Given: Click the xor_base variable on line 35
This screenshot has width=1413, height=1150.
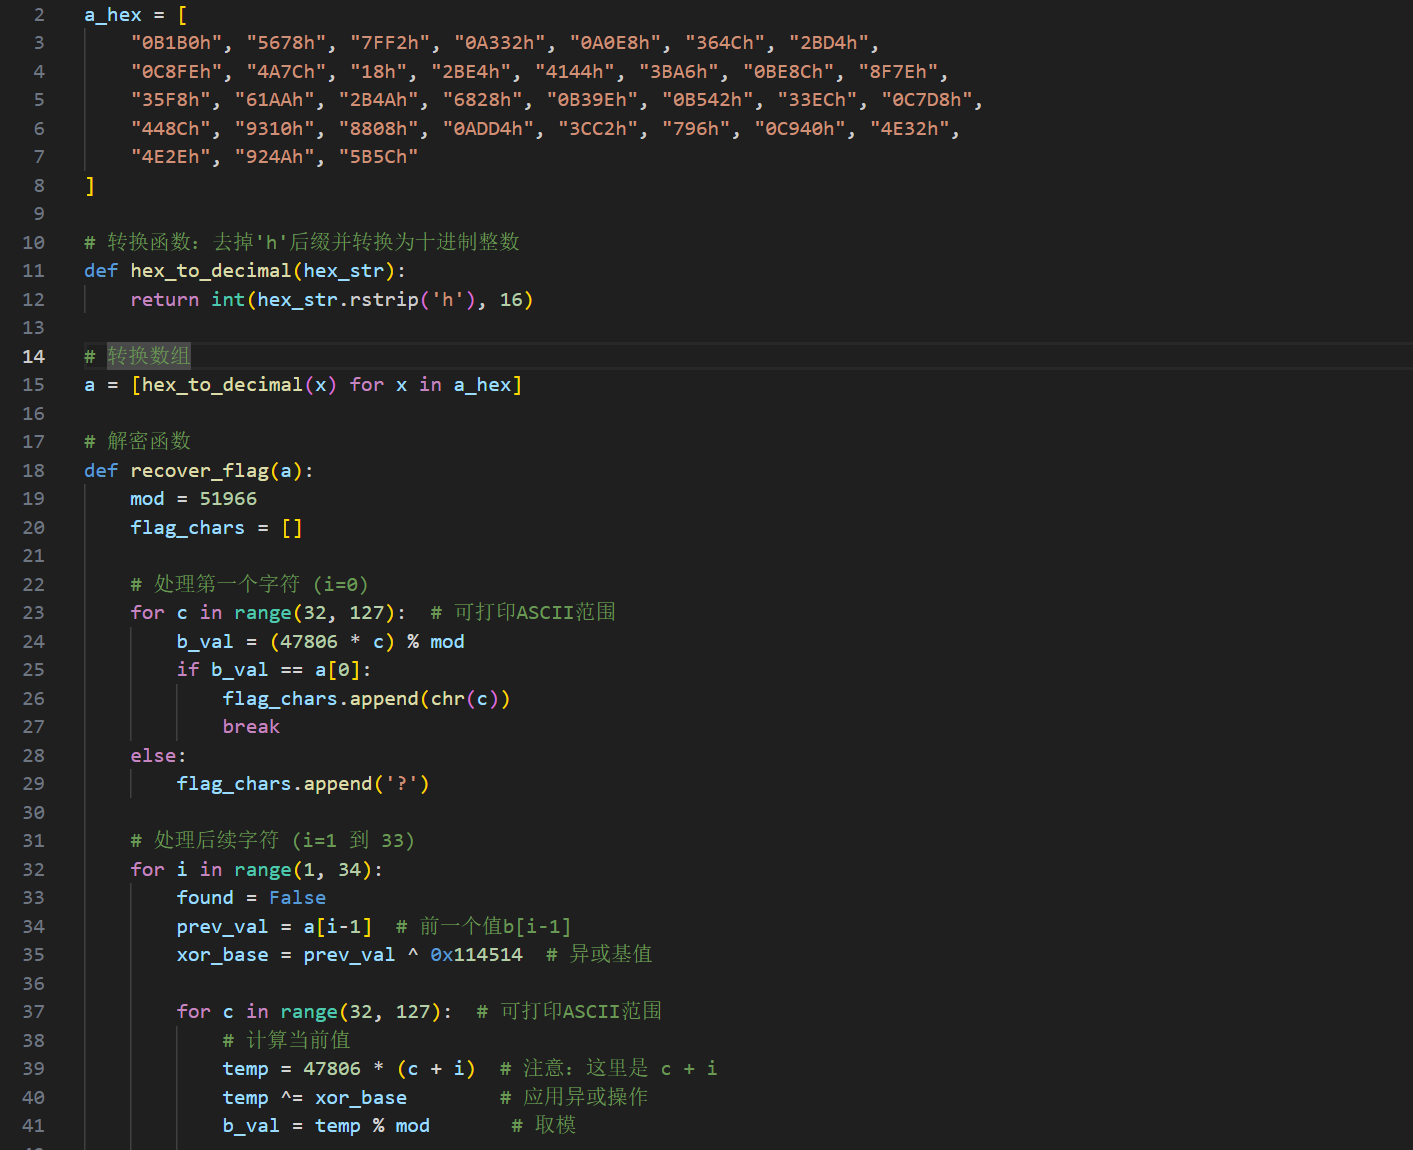Looking at the screenshot, I should 222,955.
